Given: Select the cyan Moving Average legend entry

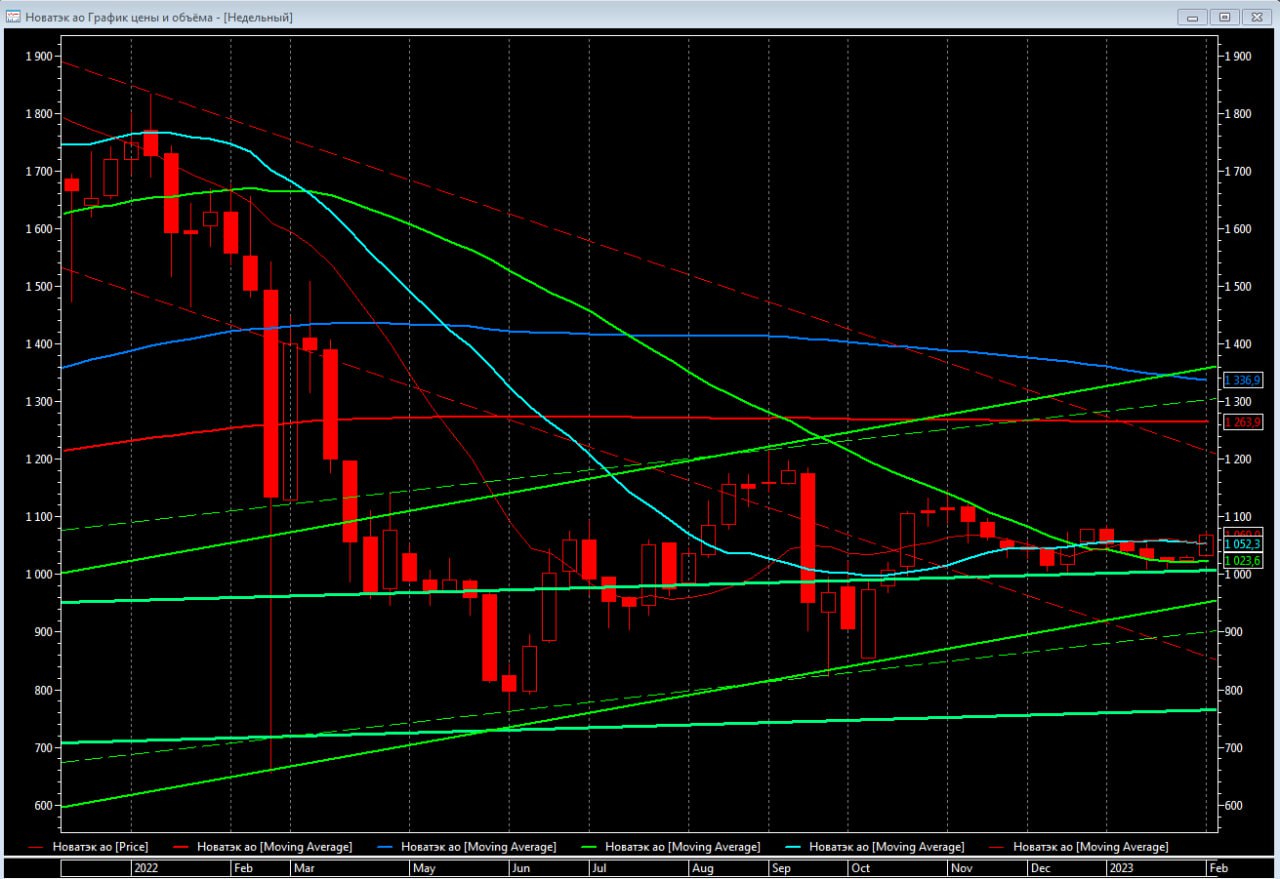Looking at the screenshot, I should click(886, 847).
